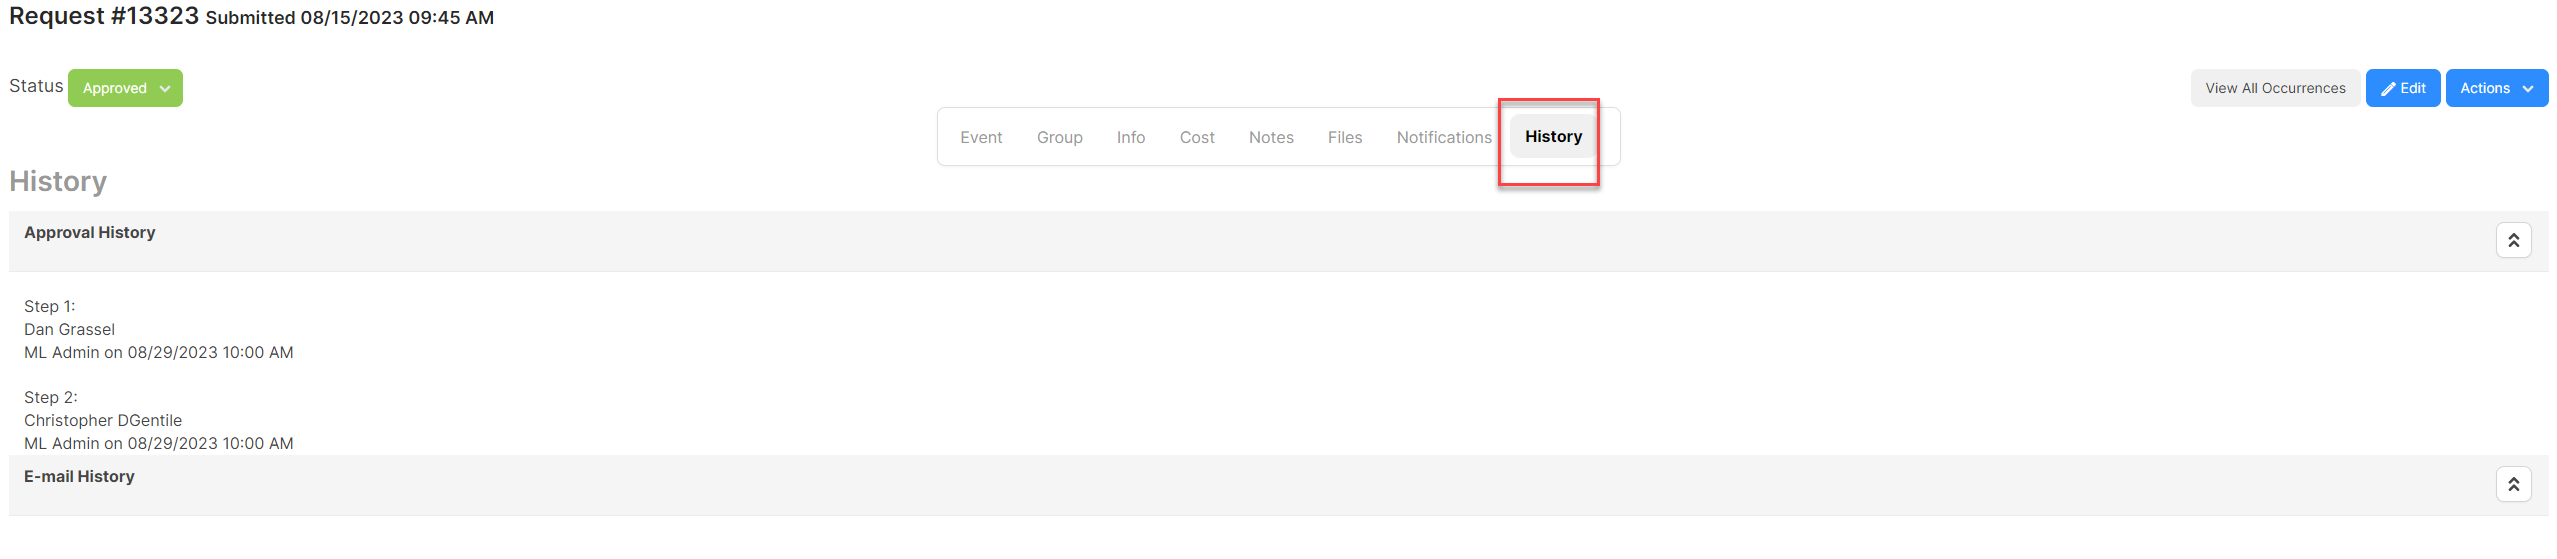
Task: Switch to the Event tab
Action: tap(981, 137)
